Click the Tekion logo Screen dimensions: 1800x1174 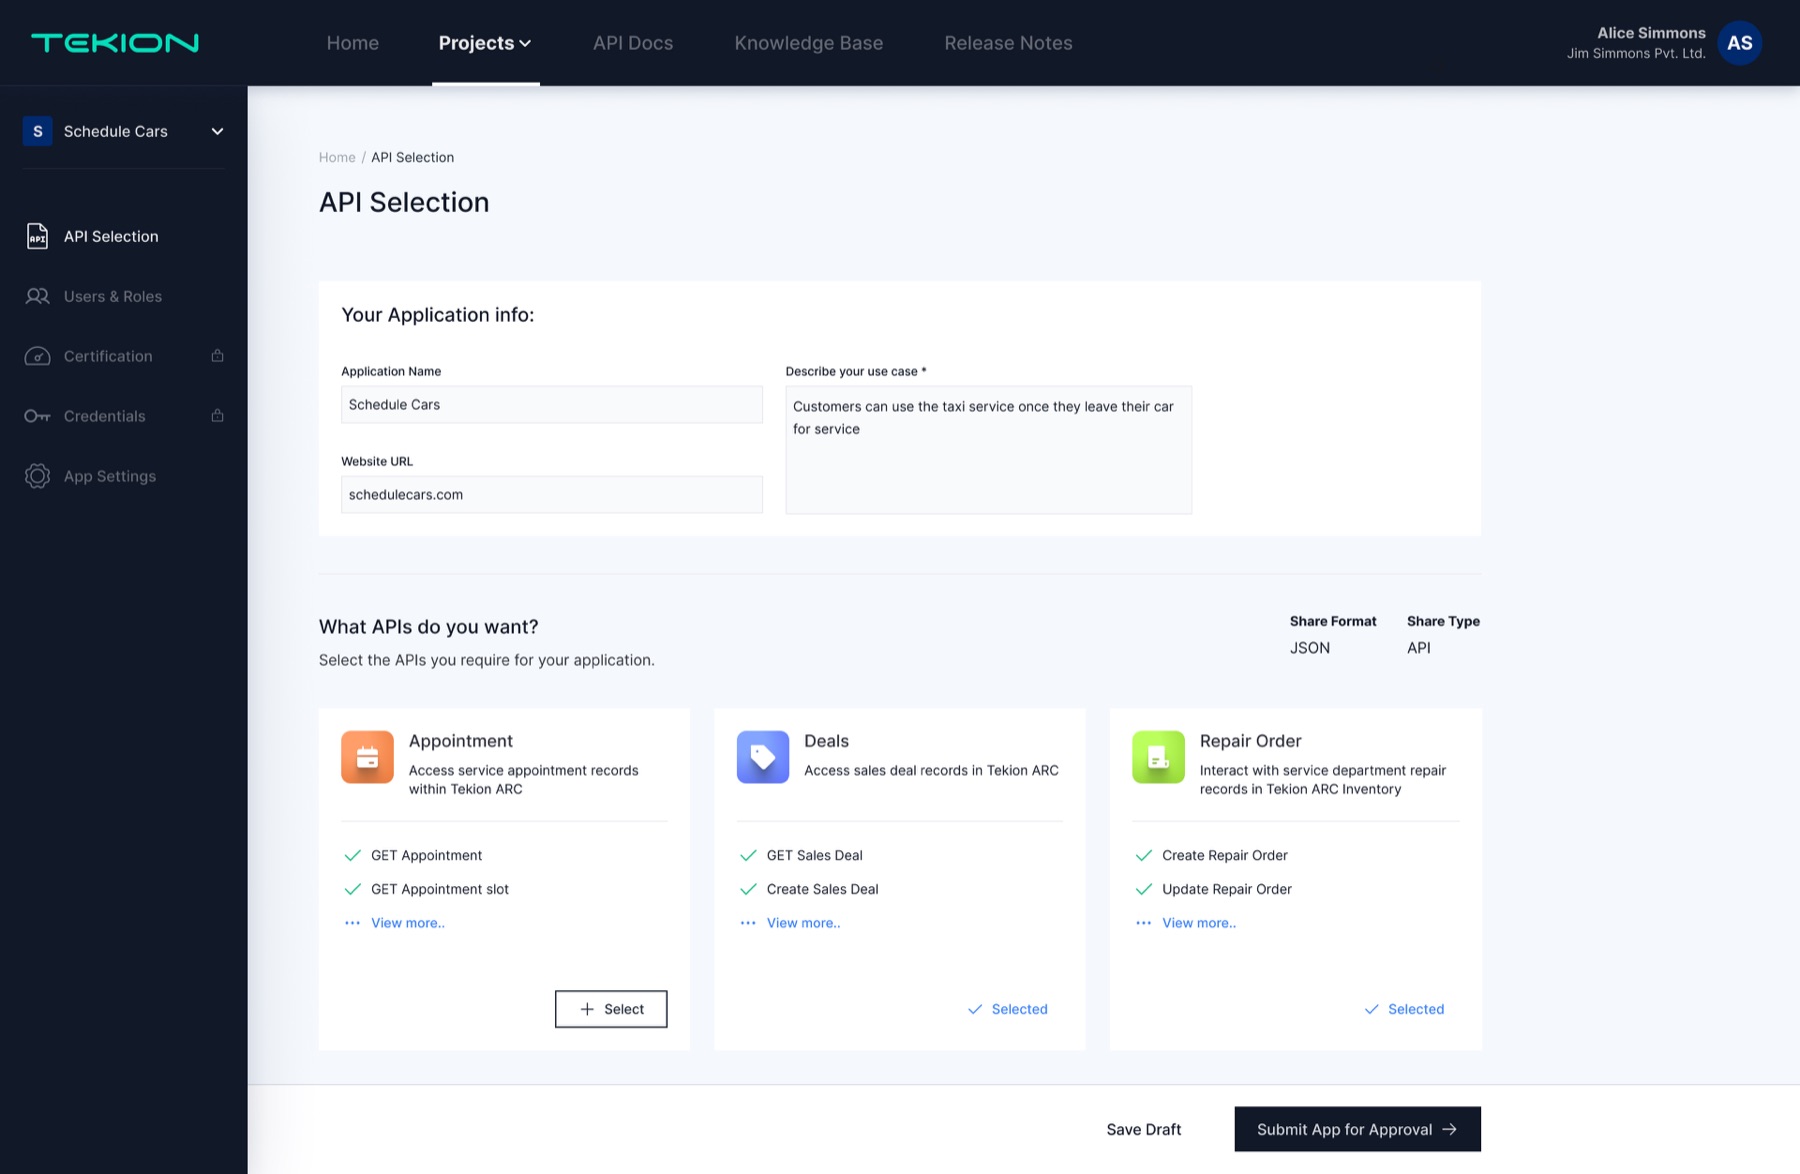[115, 43]
